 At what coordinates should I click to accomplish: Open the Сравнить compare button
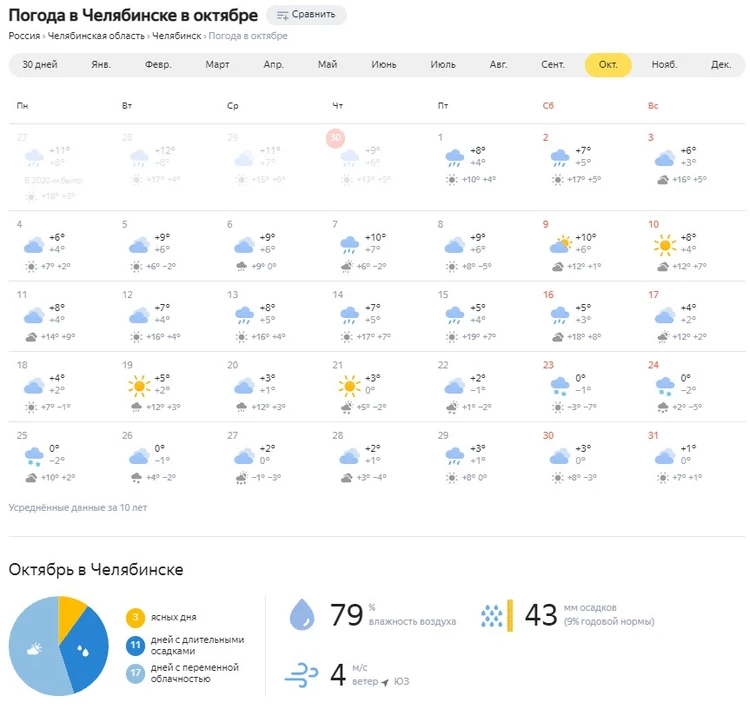coord(306,15)
